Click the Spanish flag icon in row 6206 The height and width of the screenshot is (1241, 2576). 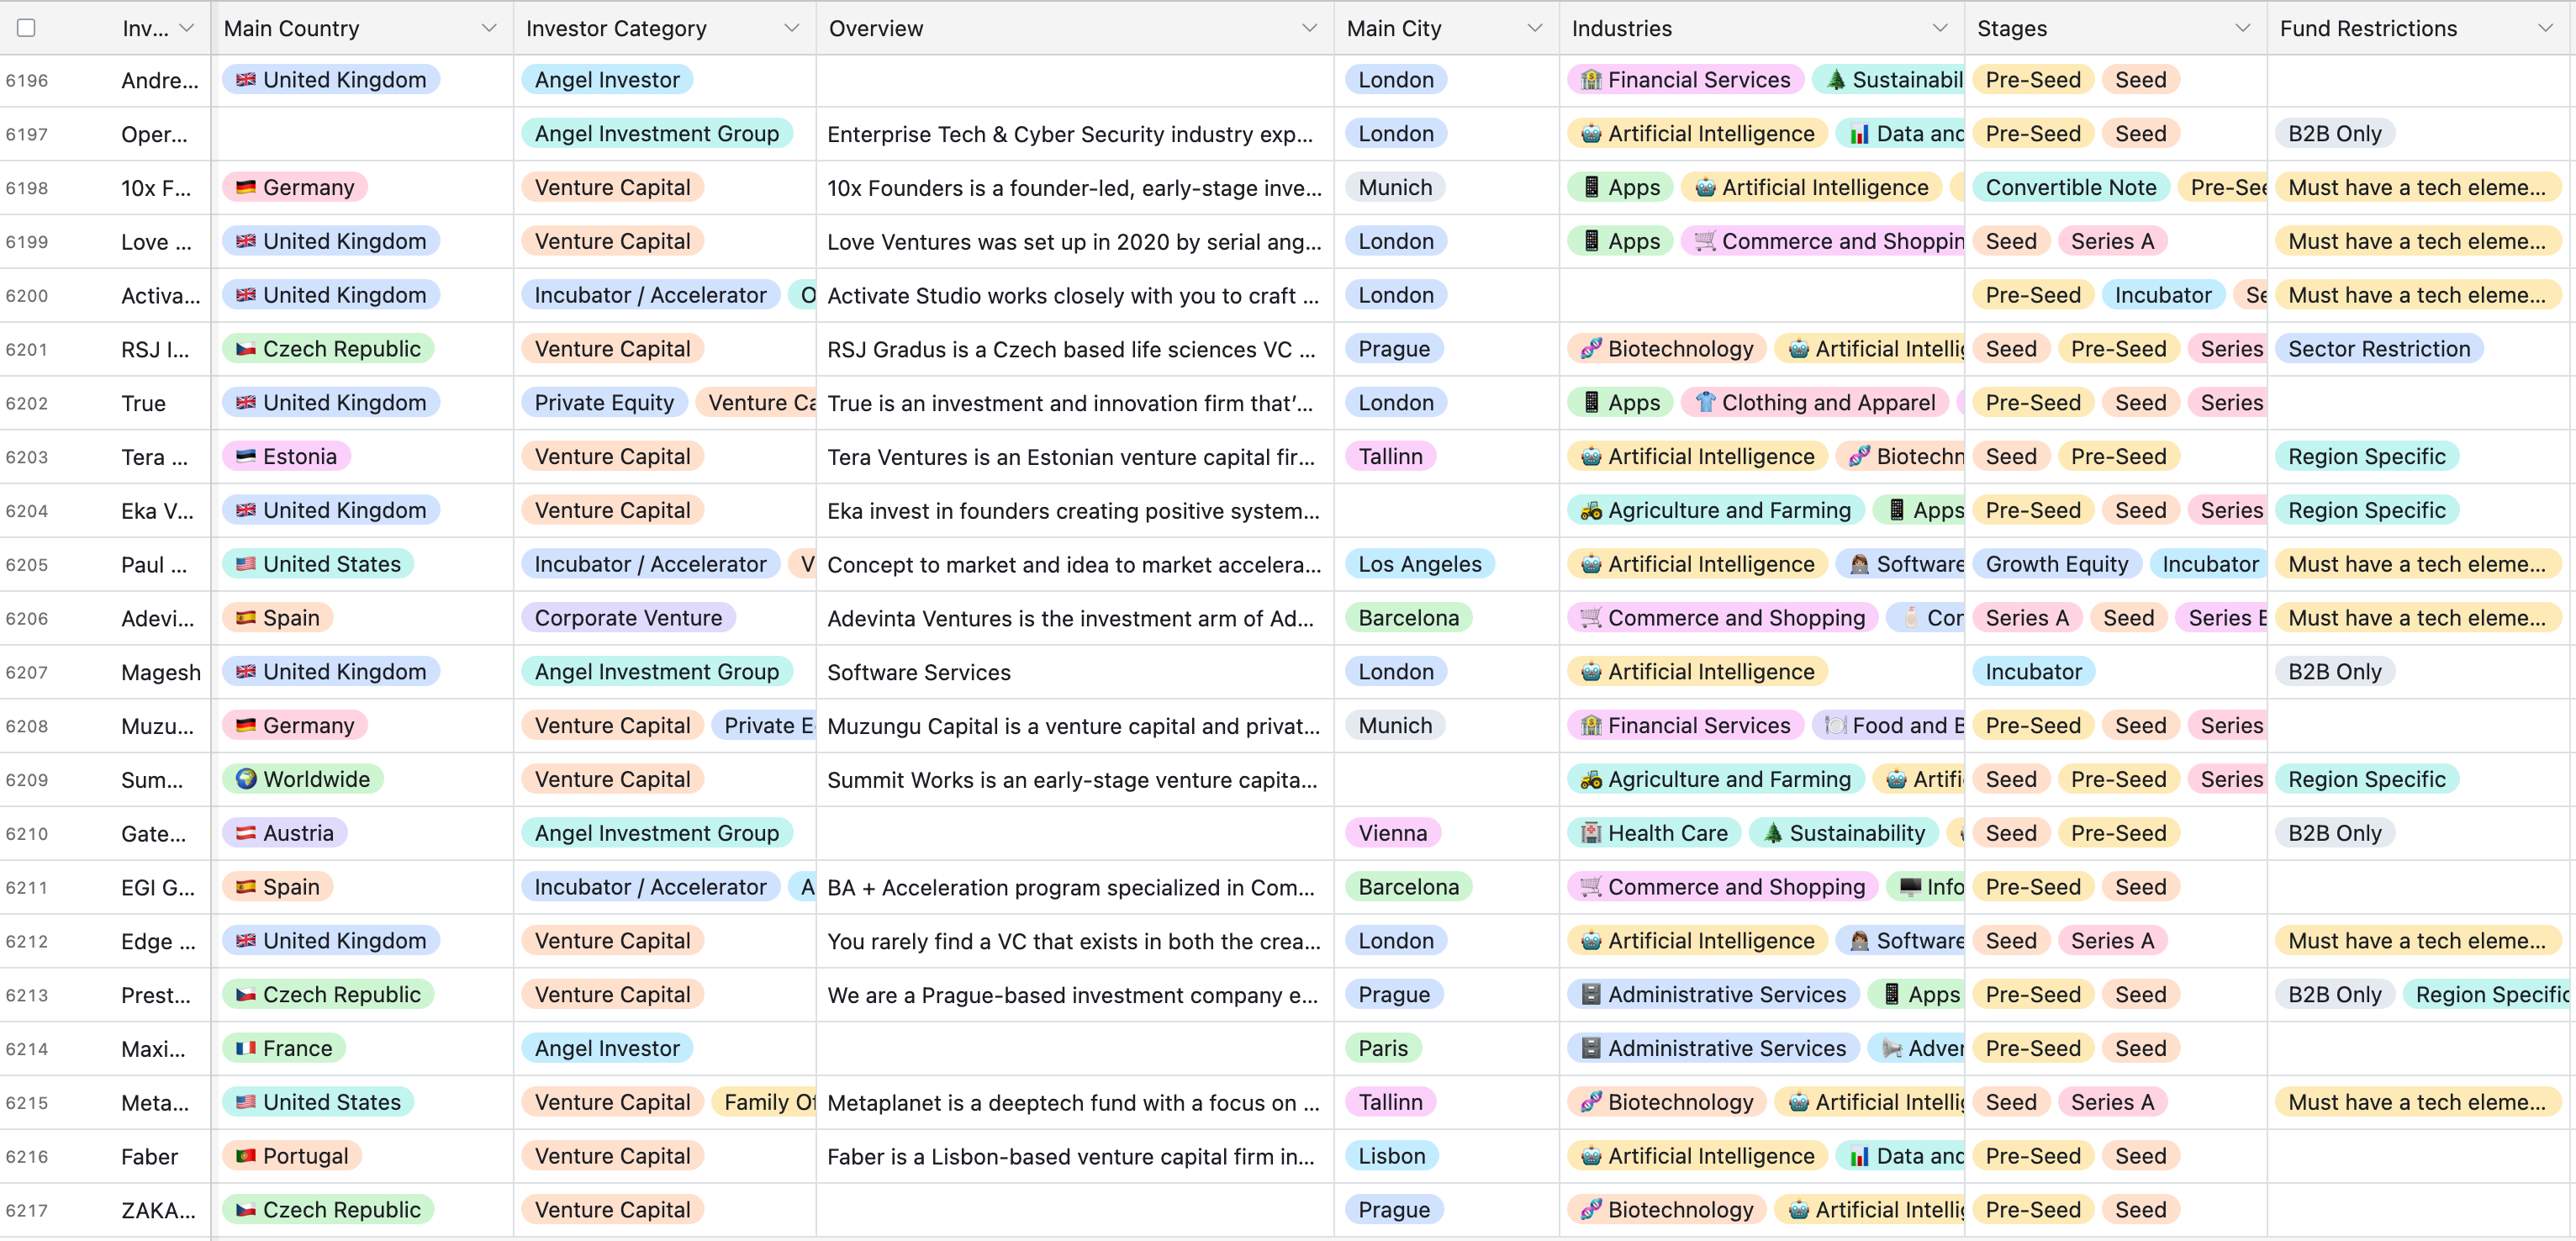[x=245, y=618]
